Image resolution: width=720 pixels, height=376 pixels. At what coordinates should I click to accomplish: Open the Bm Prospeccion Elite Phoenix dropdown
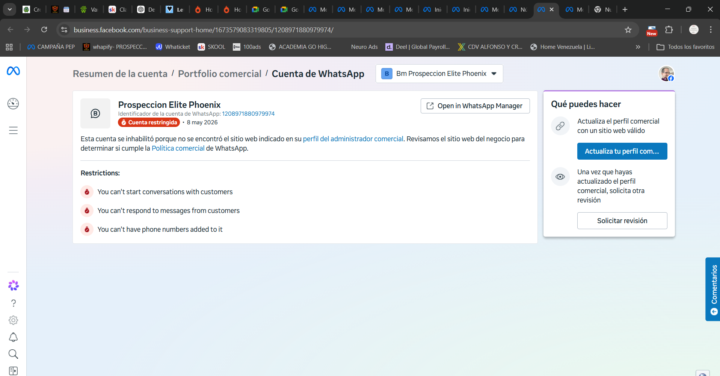click(439, 73)
